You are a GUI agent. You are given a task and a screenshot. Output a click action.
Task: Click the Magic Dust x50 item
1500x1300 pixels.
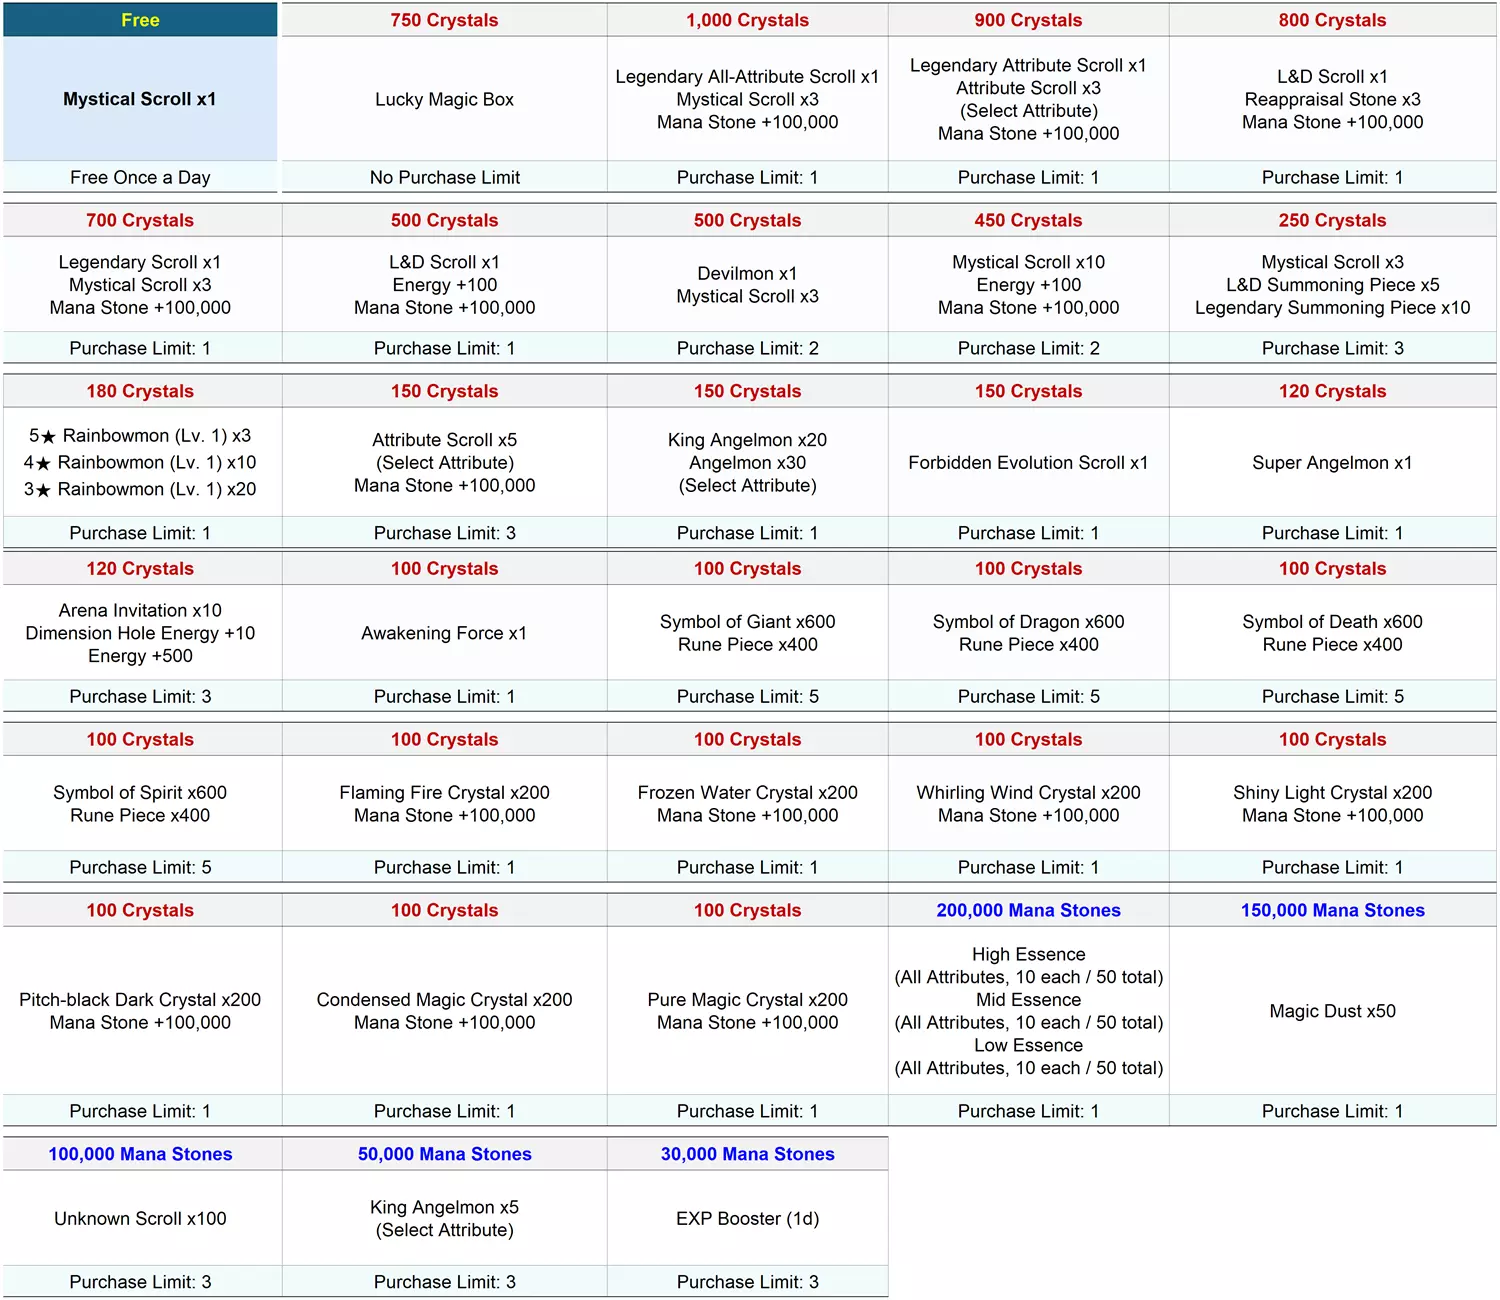[1332, 1011]
